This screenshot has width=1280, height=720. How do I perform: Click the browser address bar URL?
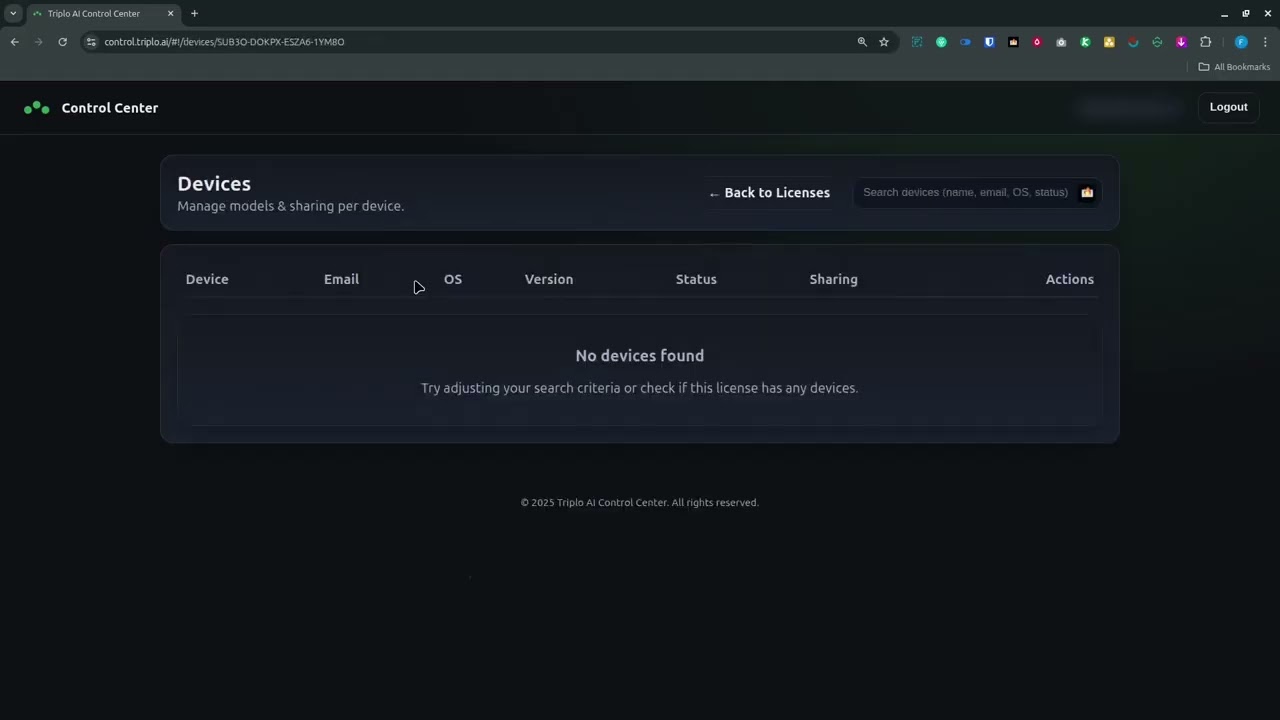(x=224, y=42)
